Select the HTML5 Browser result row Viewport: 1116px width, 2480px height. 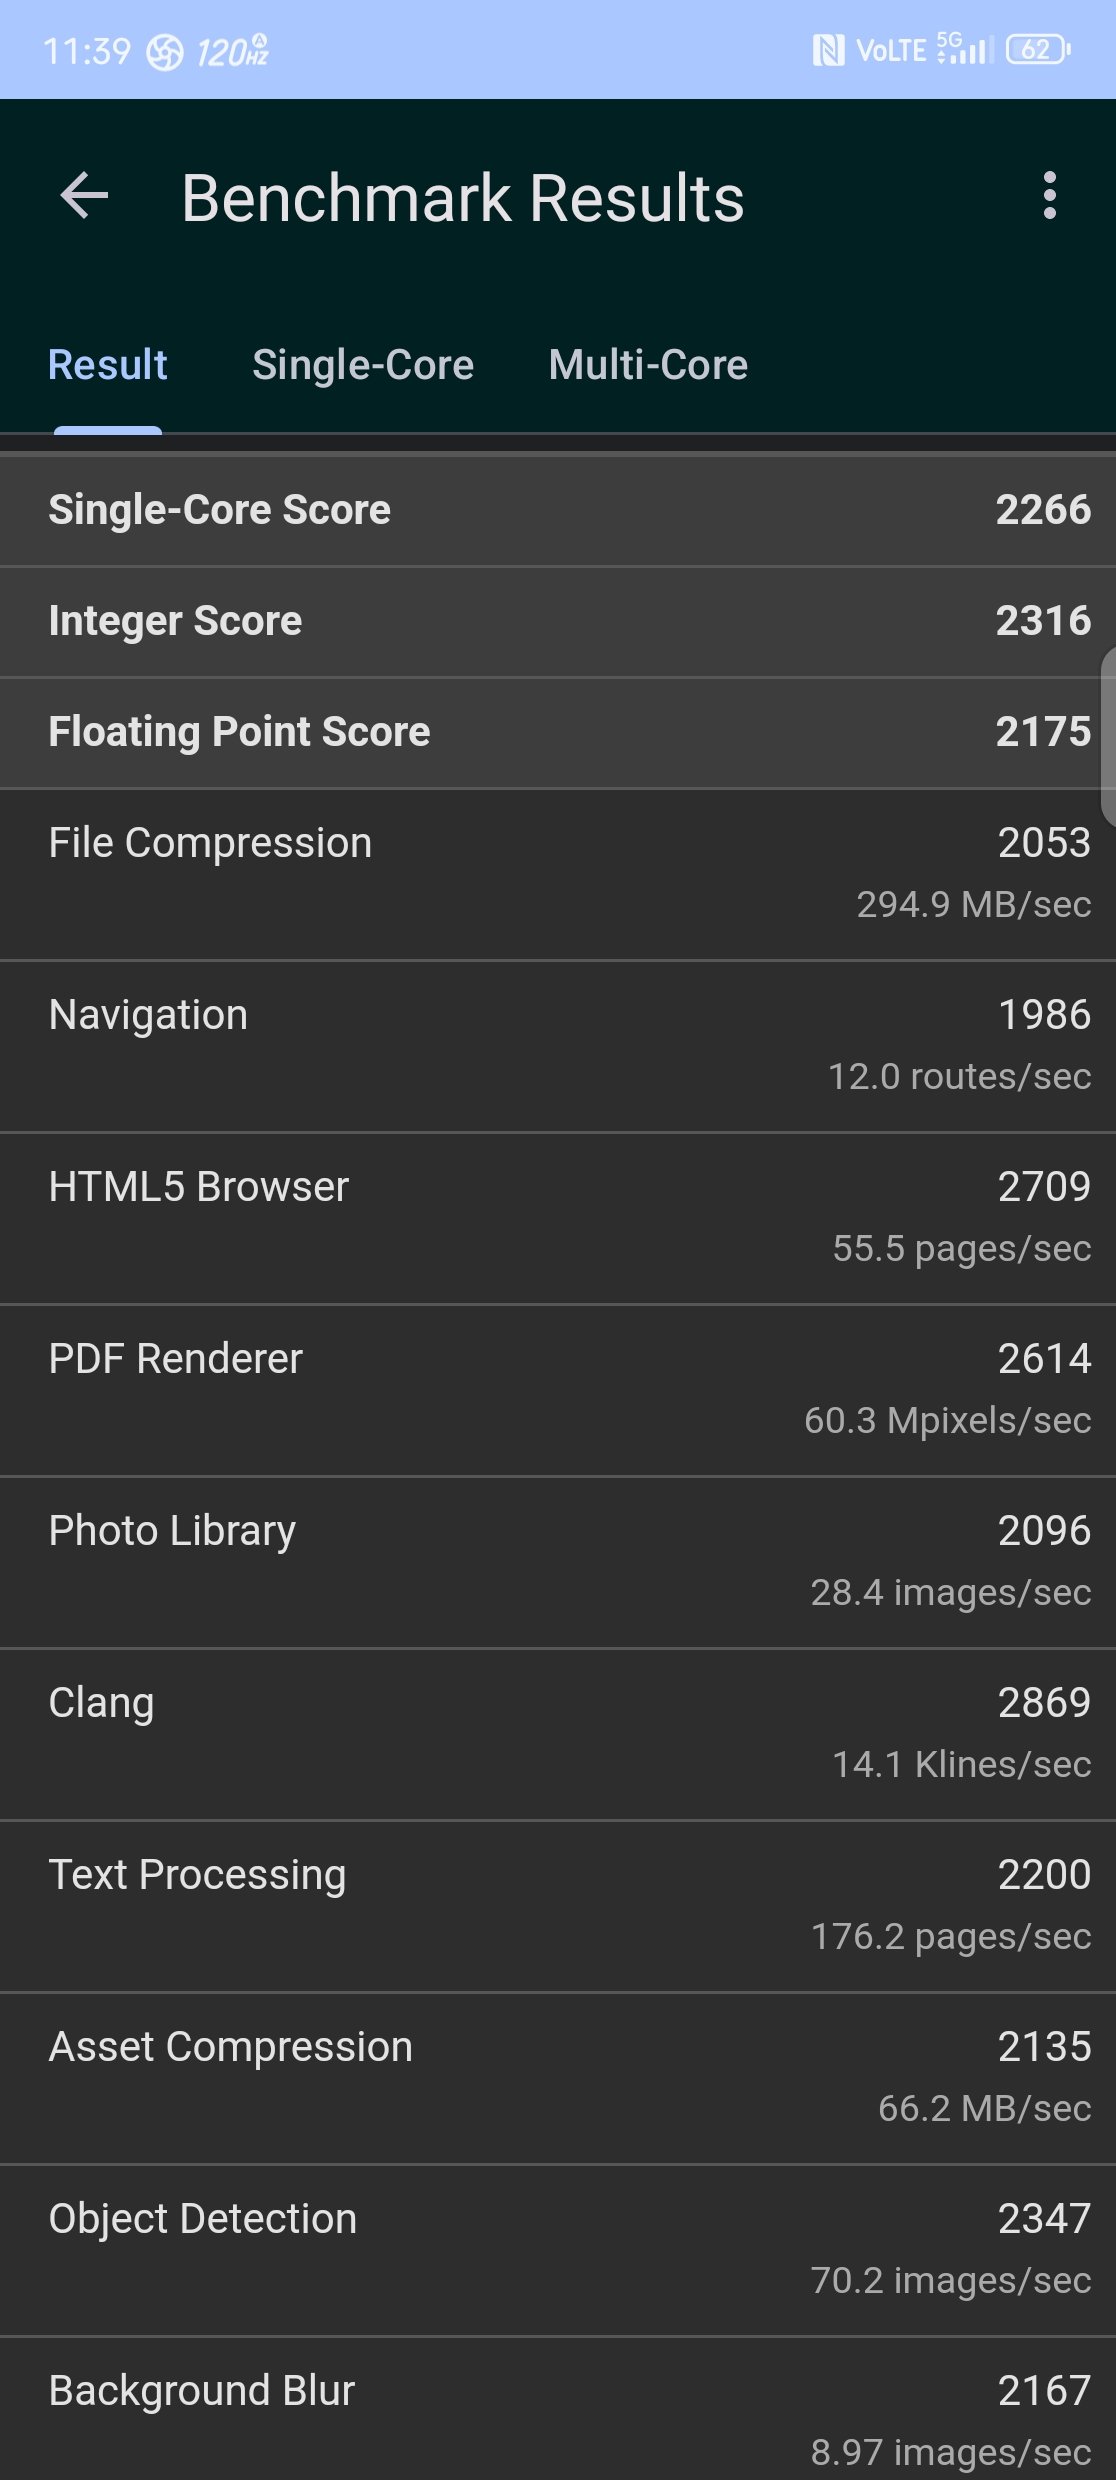click(558, 1219)
